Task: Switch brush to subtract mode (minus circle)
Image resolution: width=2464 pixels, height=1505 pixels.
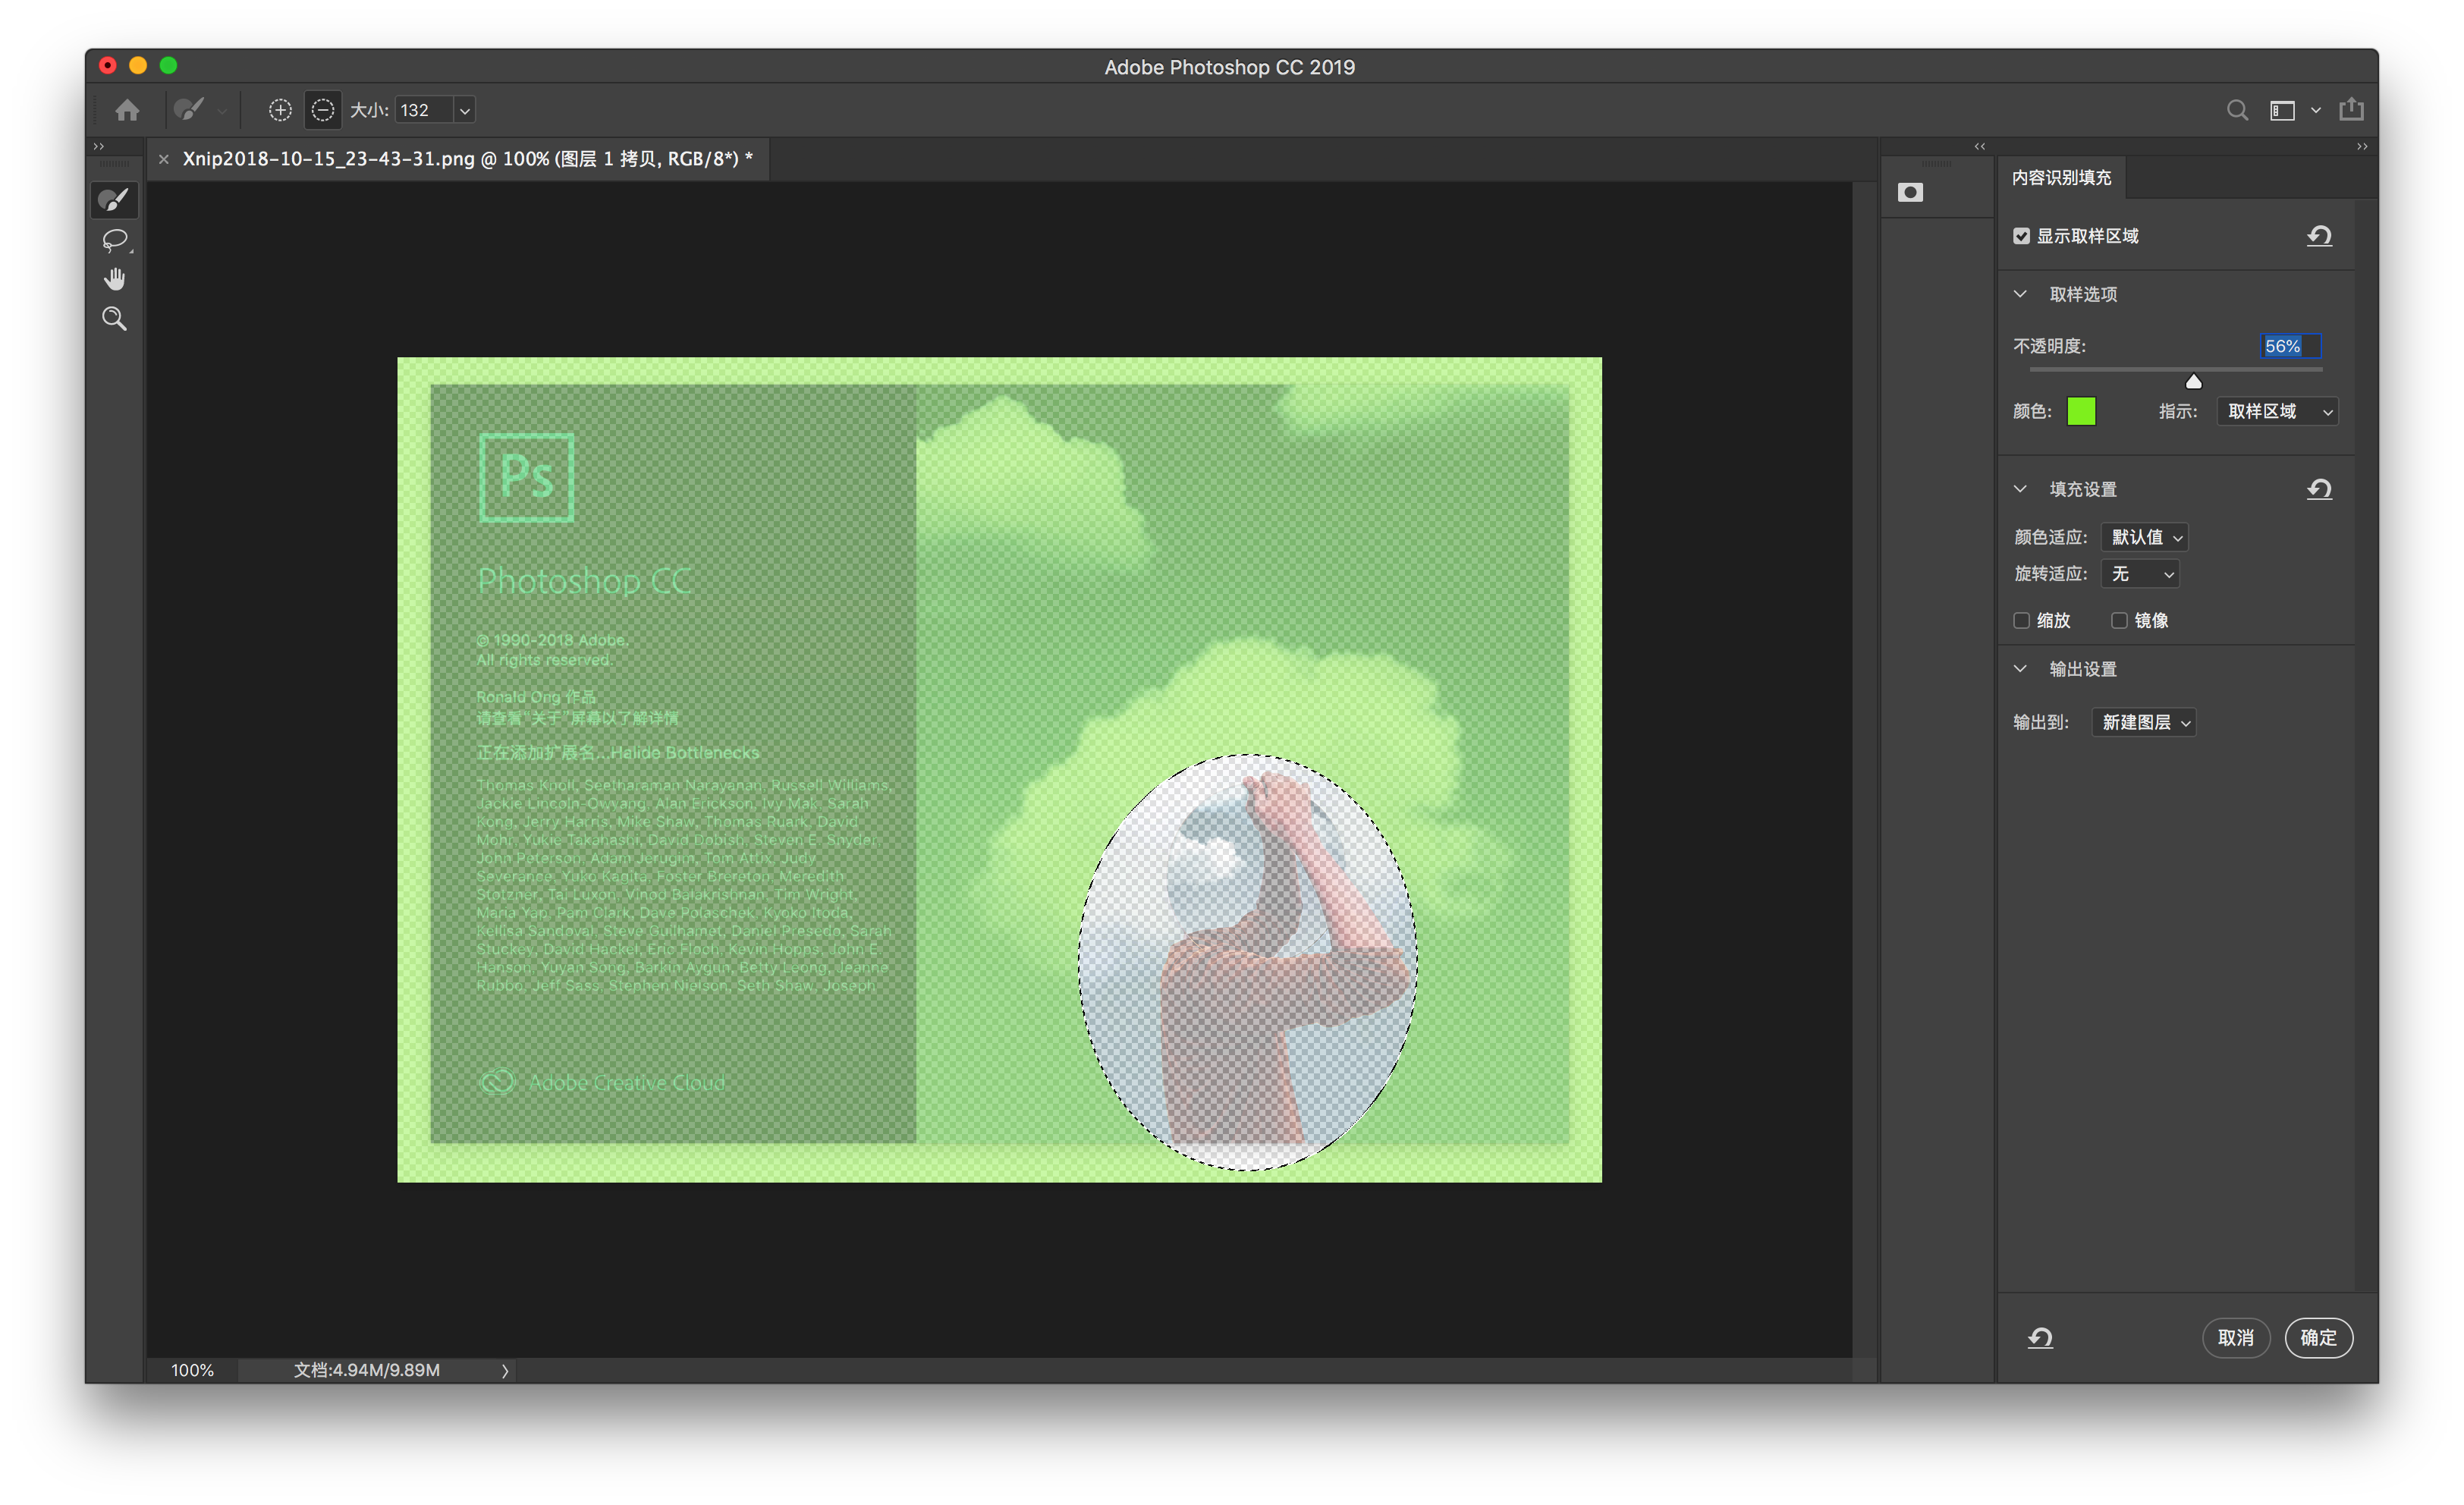Action: point(323,110)
